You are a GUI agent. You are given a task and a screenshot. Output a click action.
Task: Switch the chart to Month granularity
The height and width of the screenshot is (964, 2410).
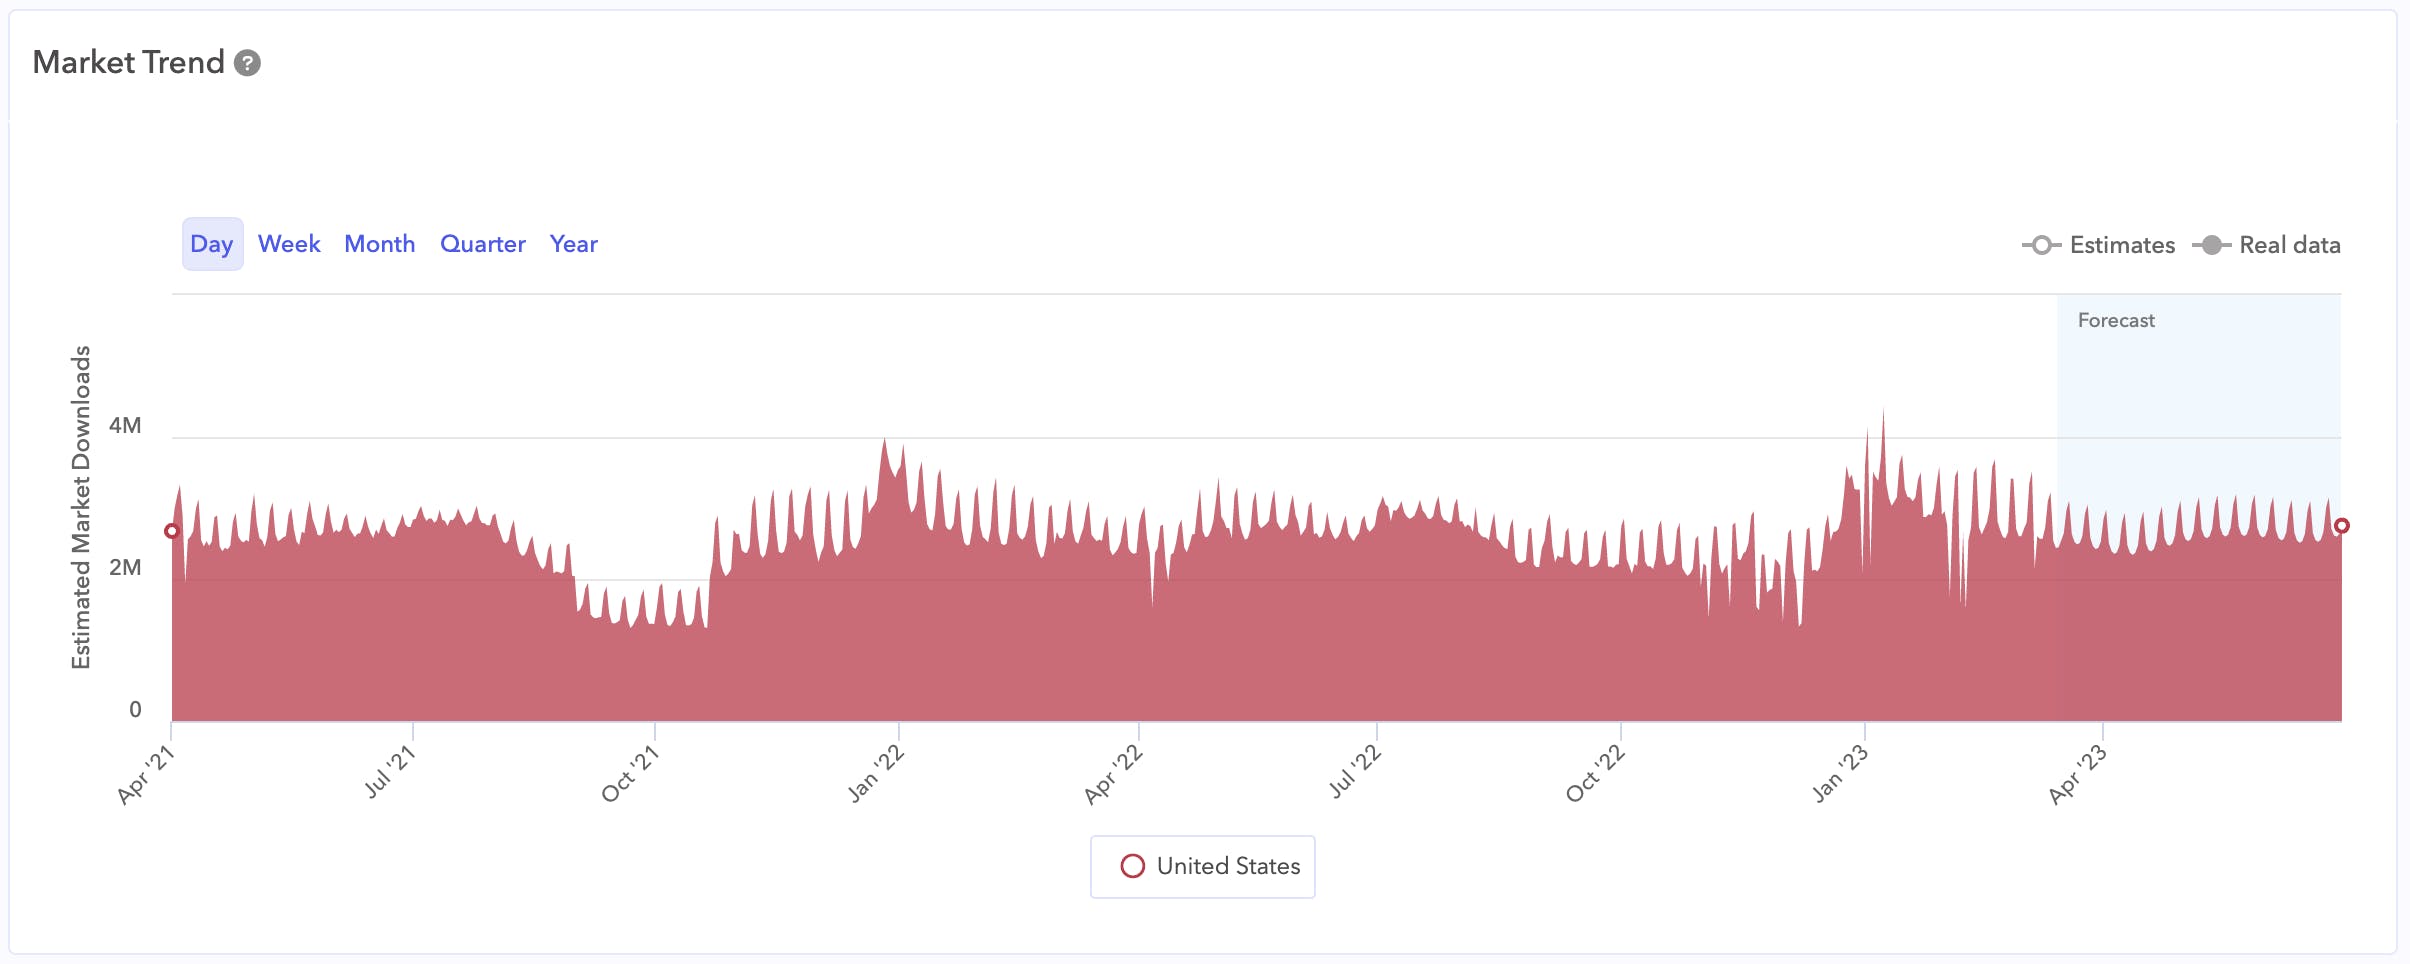379,244
